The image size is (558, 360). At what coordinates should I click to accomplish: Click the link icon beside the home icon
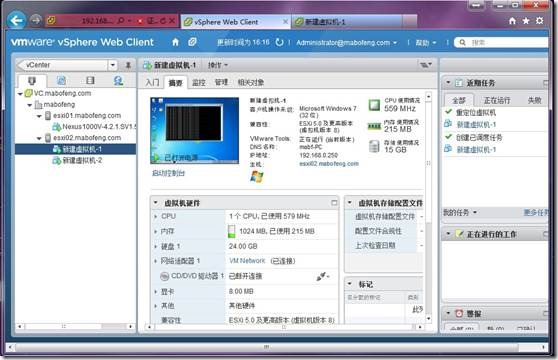pyautogui.click(x=192, y=42)
